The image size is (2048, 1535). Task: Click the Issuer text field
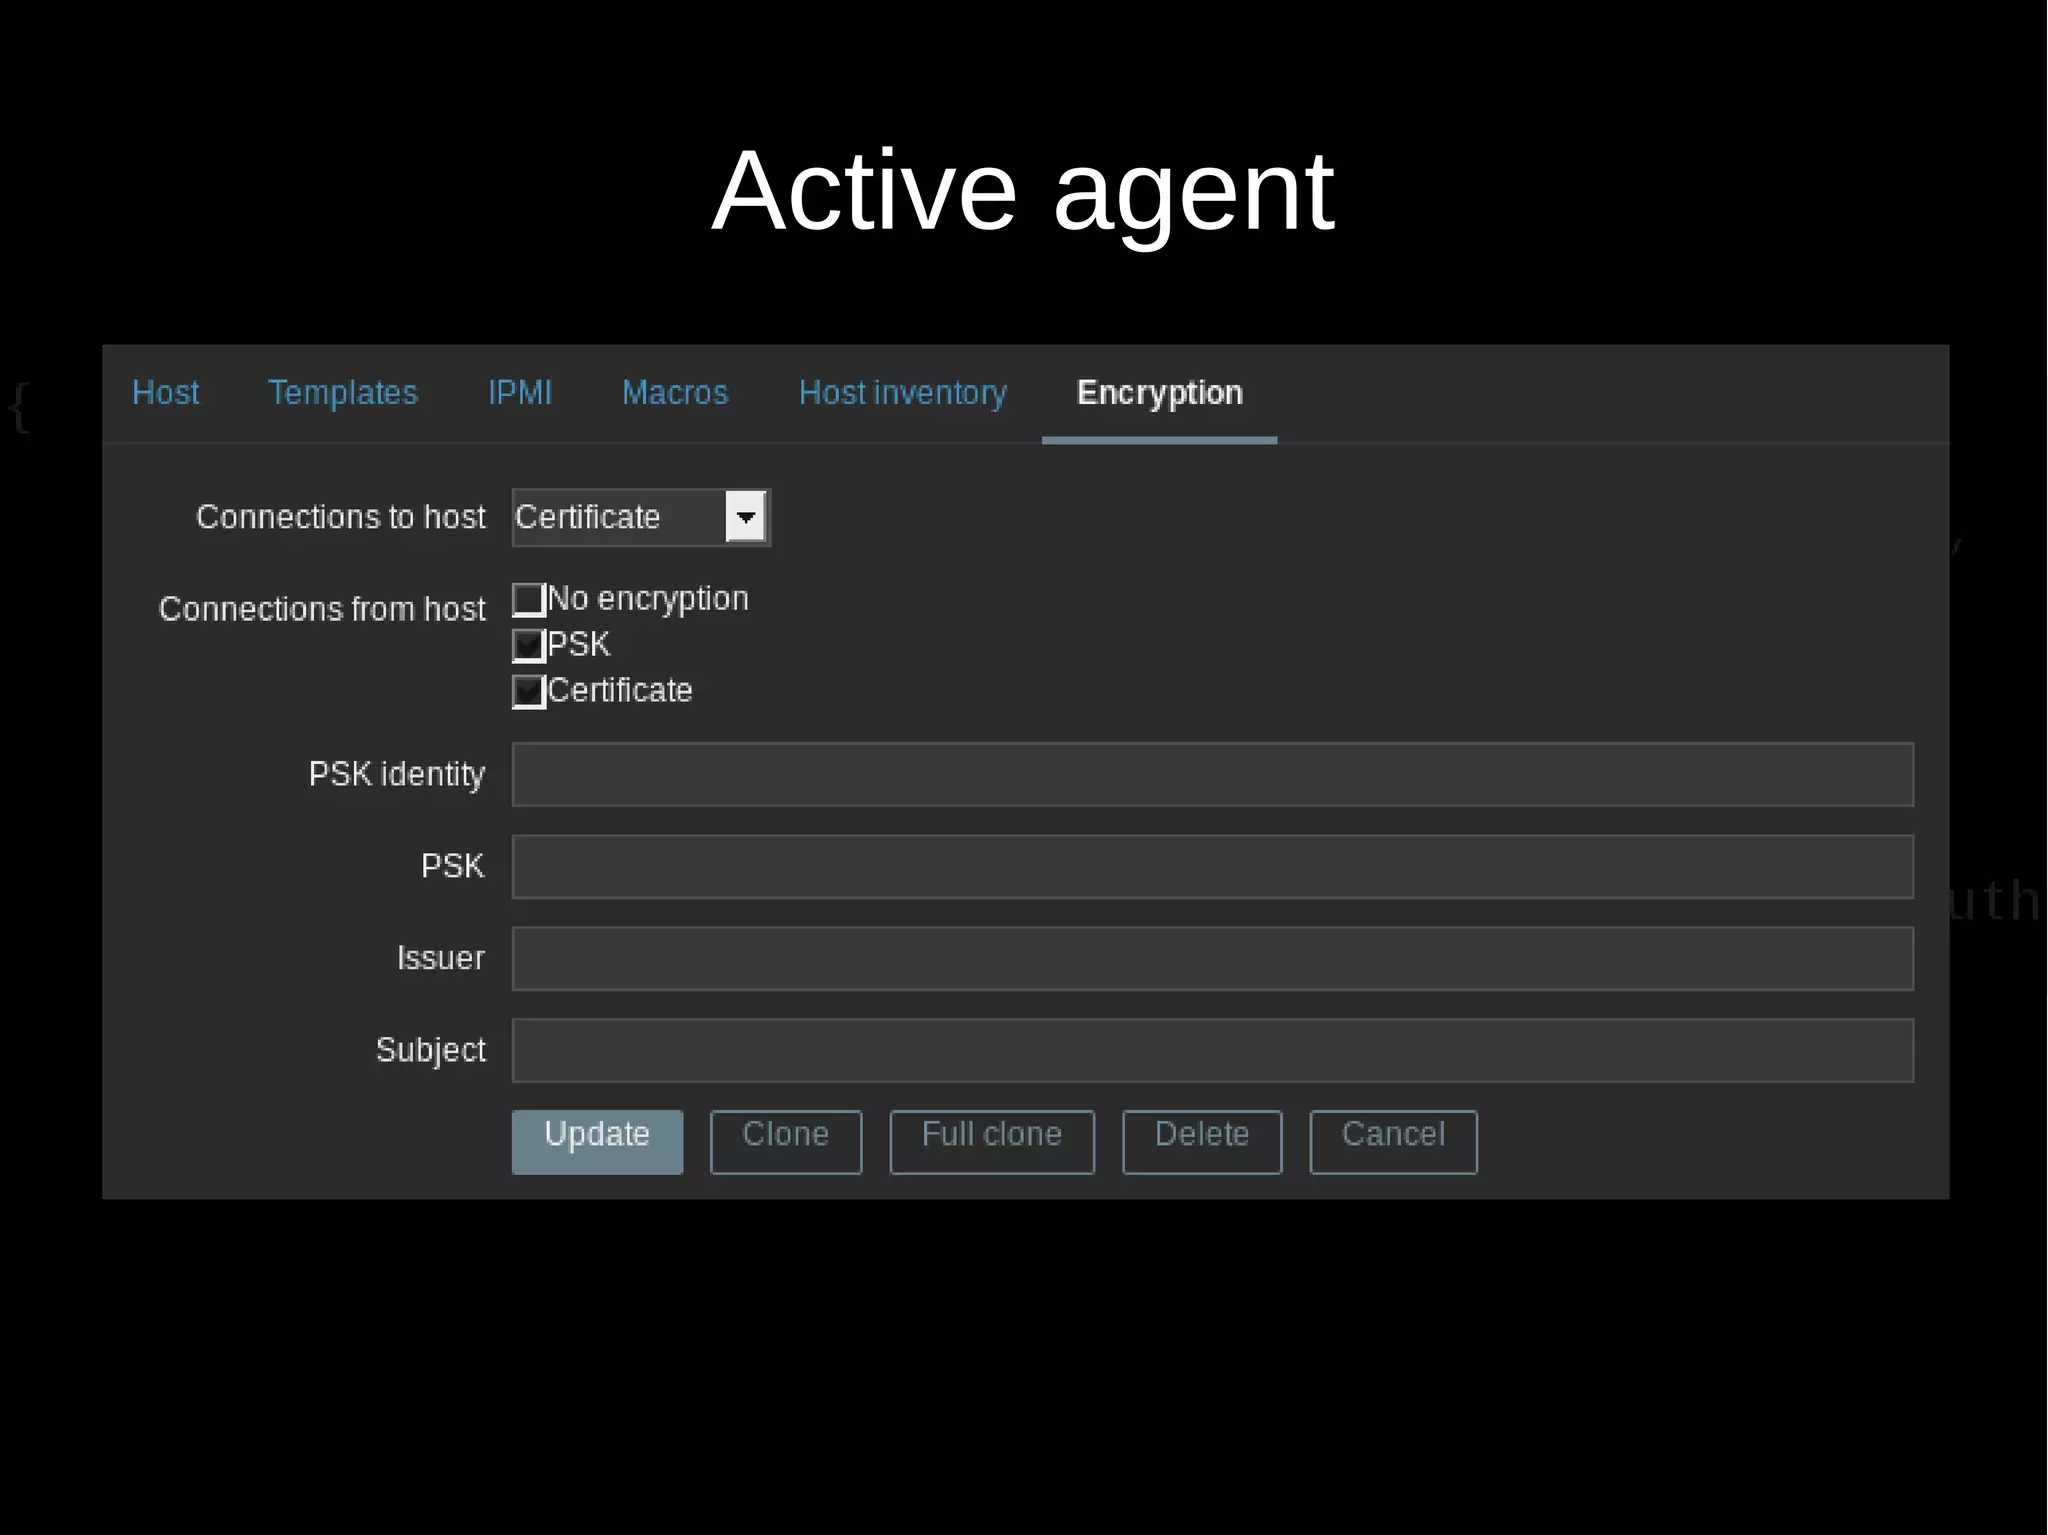point(1213,958)
